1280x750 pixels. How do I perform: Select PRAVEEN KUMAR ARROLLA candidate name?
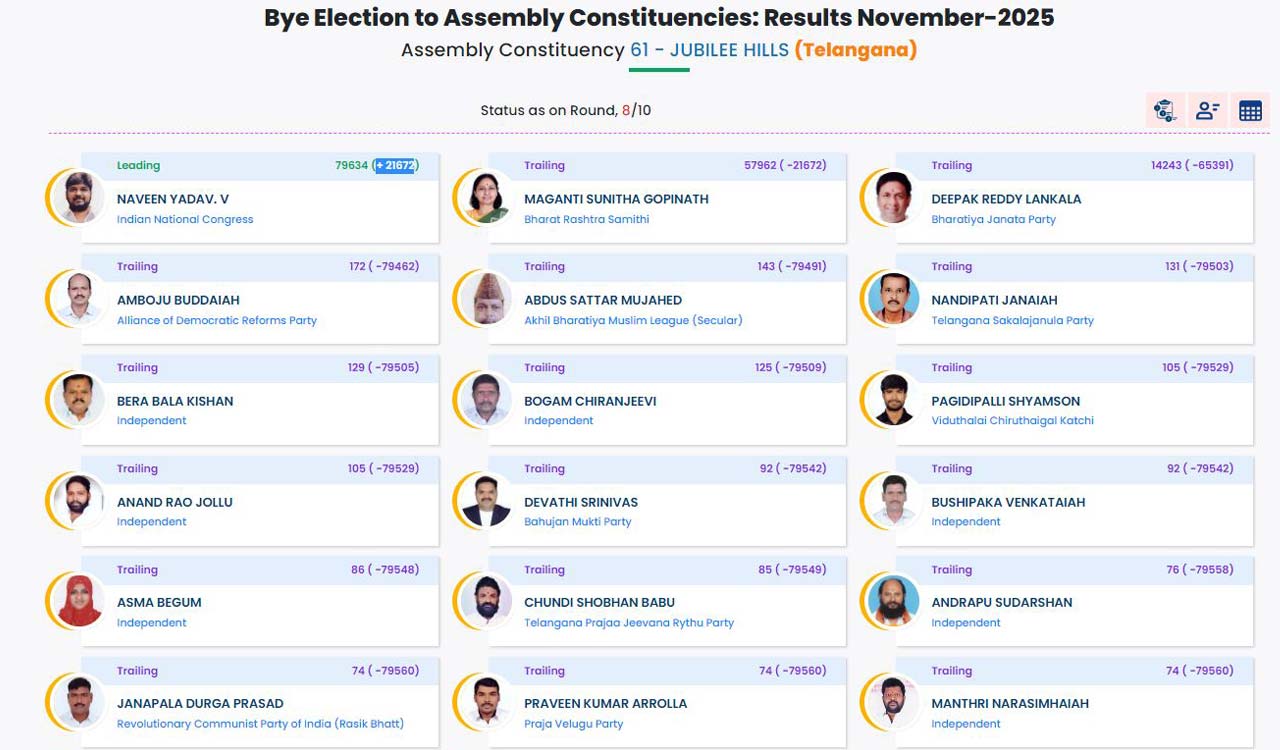click(x=605, y=703)
